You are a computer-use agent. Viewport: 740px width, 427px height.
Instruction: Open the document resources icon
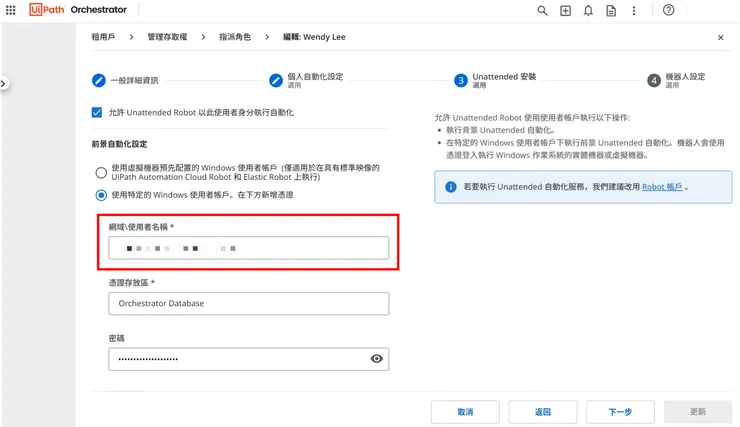[x=611, y=10]
